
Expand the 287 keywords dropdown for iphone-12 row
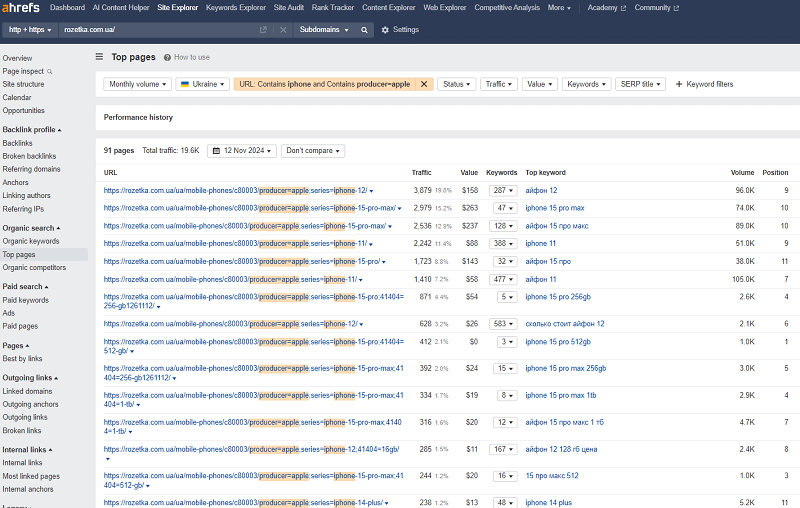pos(503,191)
